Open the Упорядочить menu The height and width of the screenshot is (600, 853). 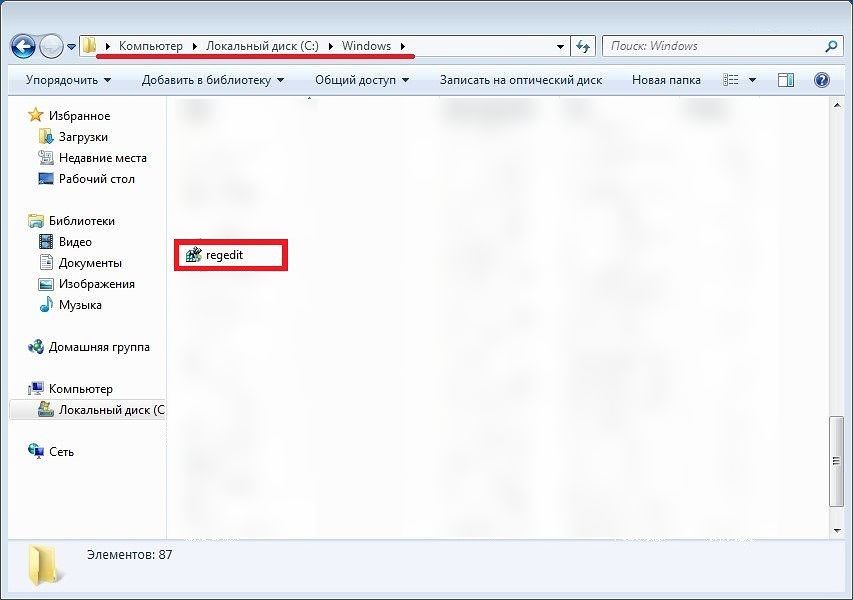click(69, 80)
